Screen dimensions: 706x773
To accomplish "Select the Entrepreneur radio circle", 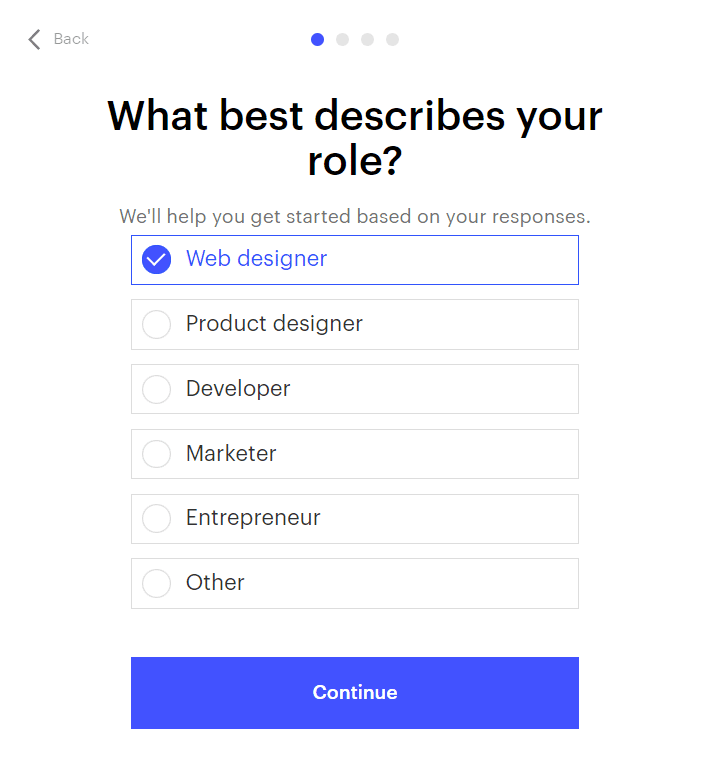I will (157, 519).
